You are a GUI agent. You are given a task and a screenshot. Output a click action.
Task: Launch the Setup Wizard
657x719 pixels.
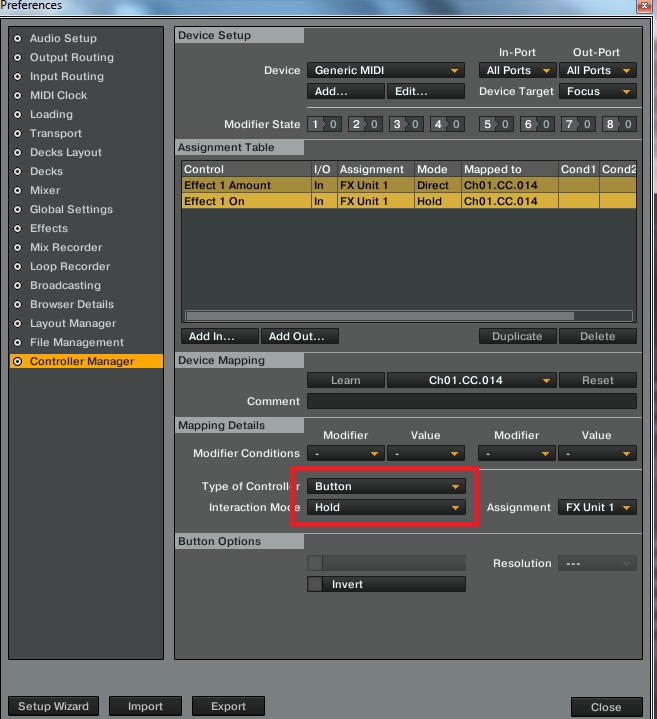click(53, 706)
